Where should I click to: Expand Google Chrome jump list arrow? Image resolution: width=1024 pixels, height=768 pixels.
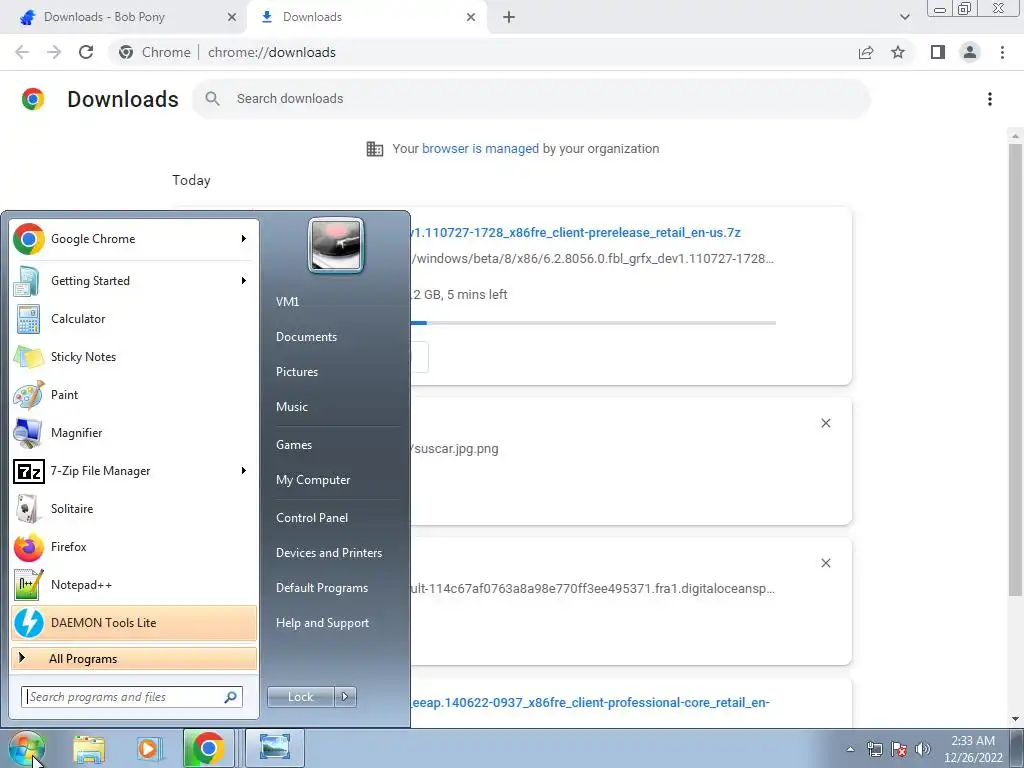[x=244, y=239]
